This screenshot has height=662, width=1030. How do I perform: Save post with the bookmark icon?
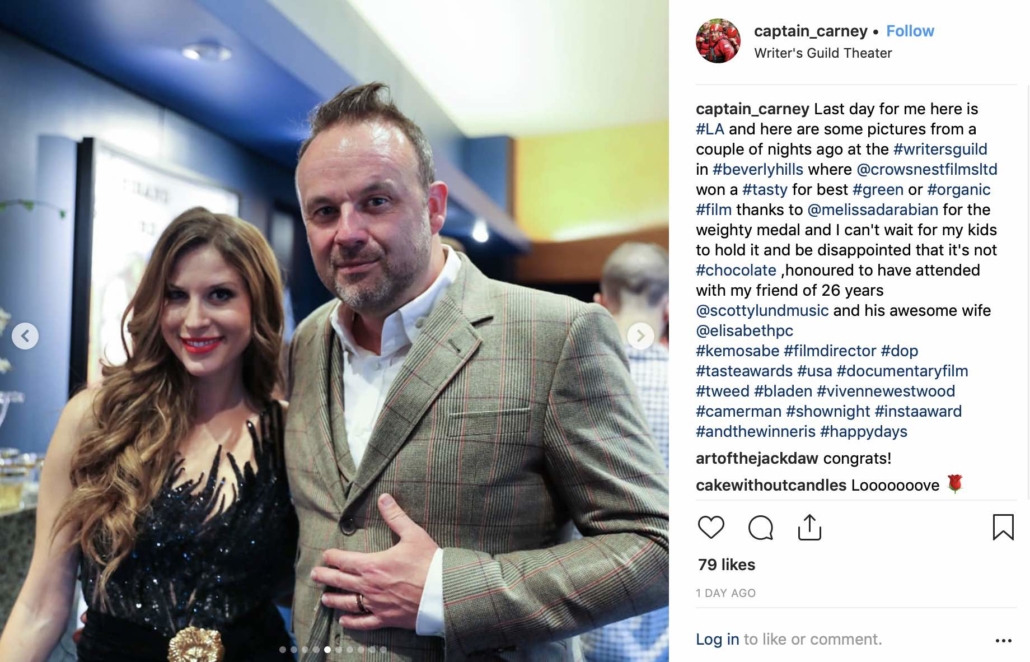[x=1002, y=527]
